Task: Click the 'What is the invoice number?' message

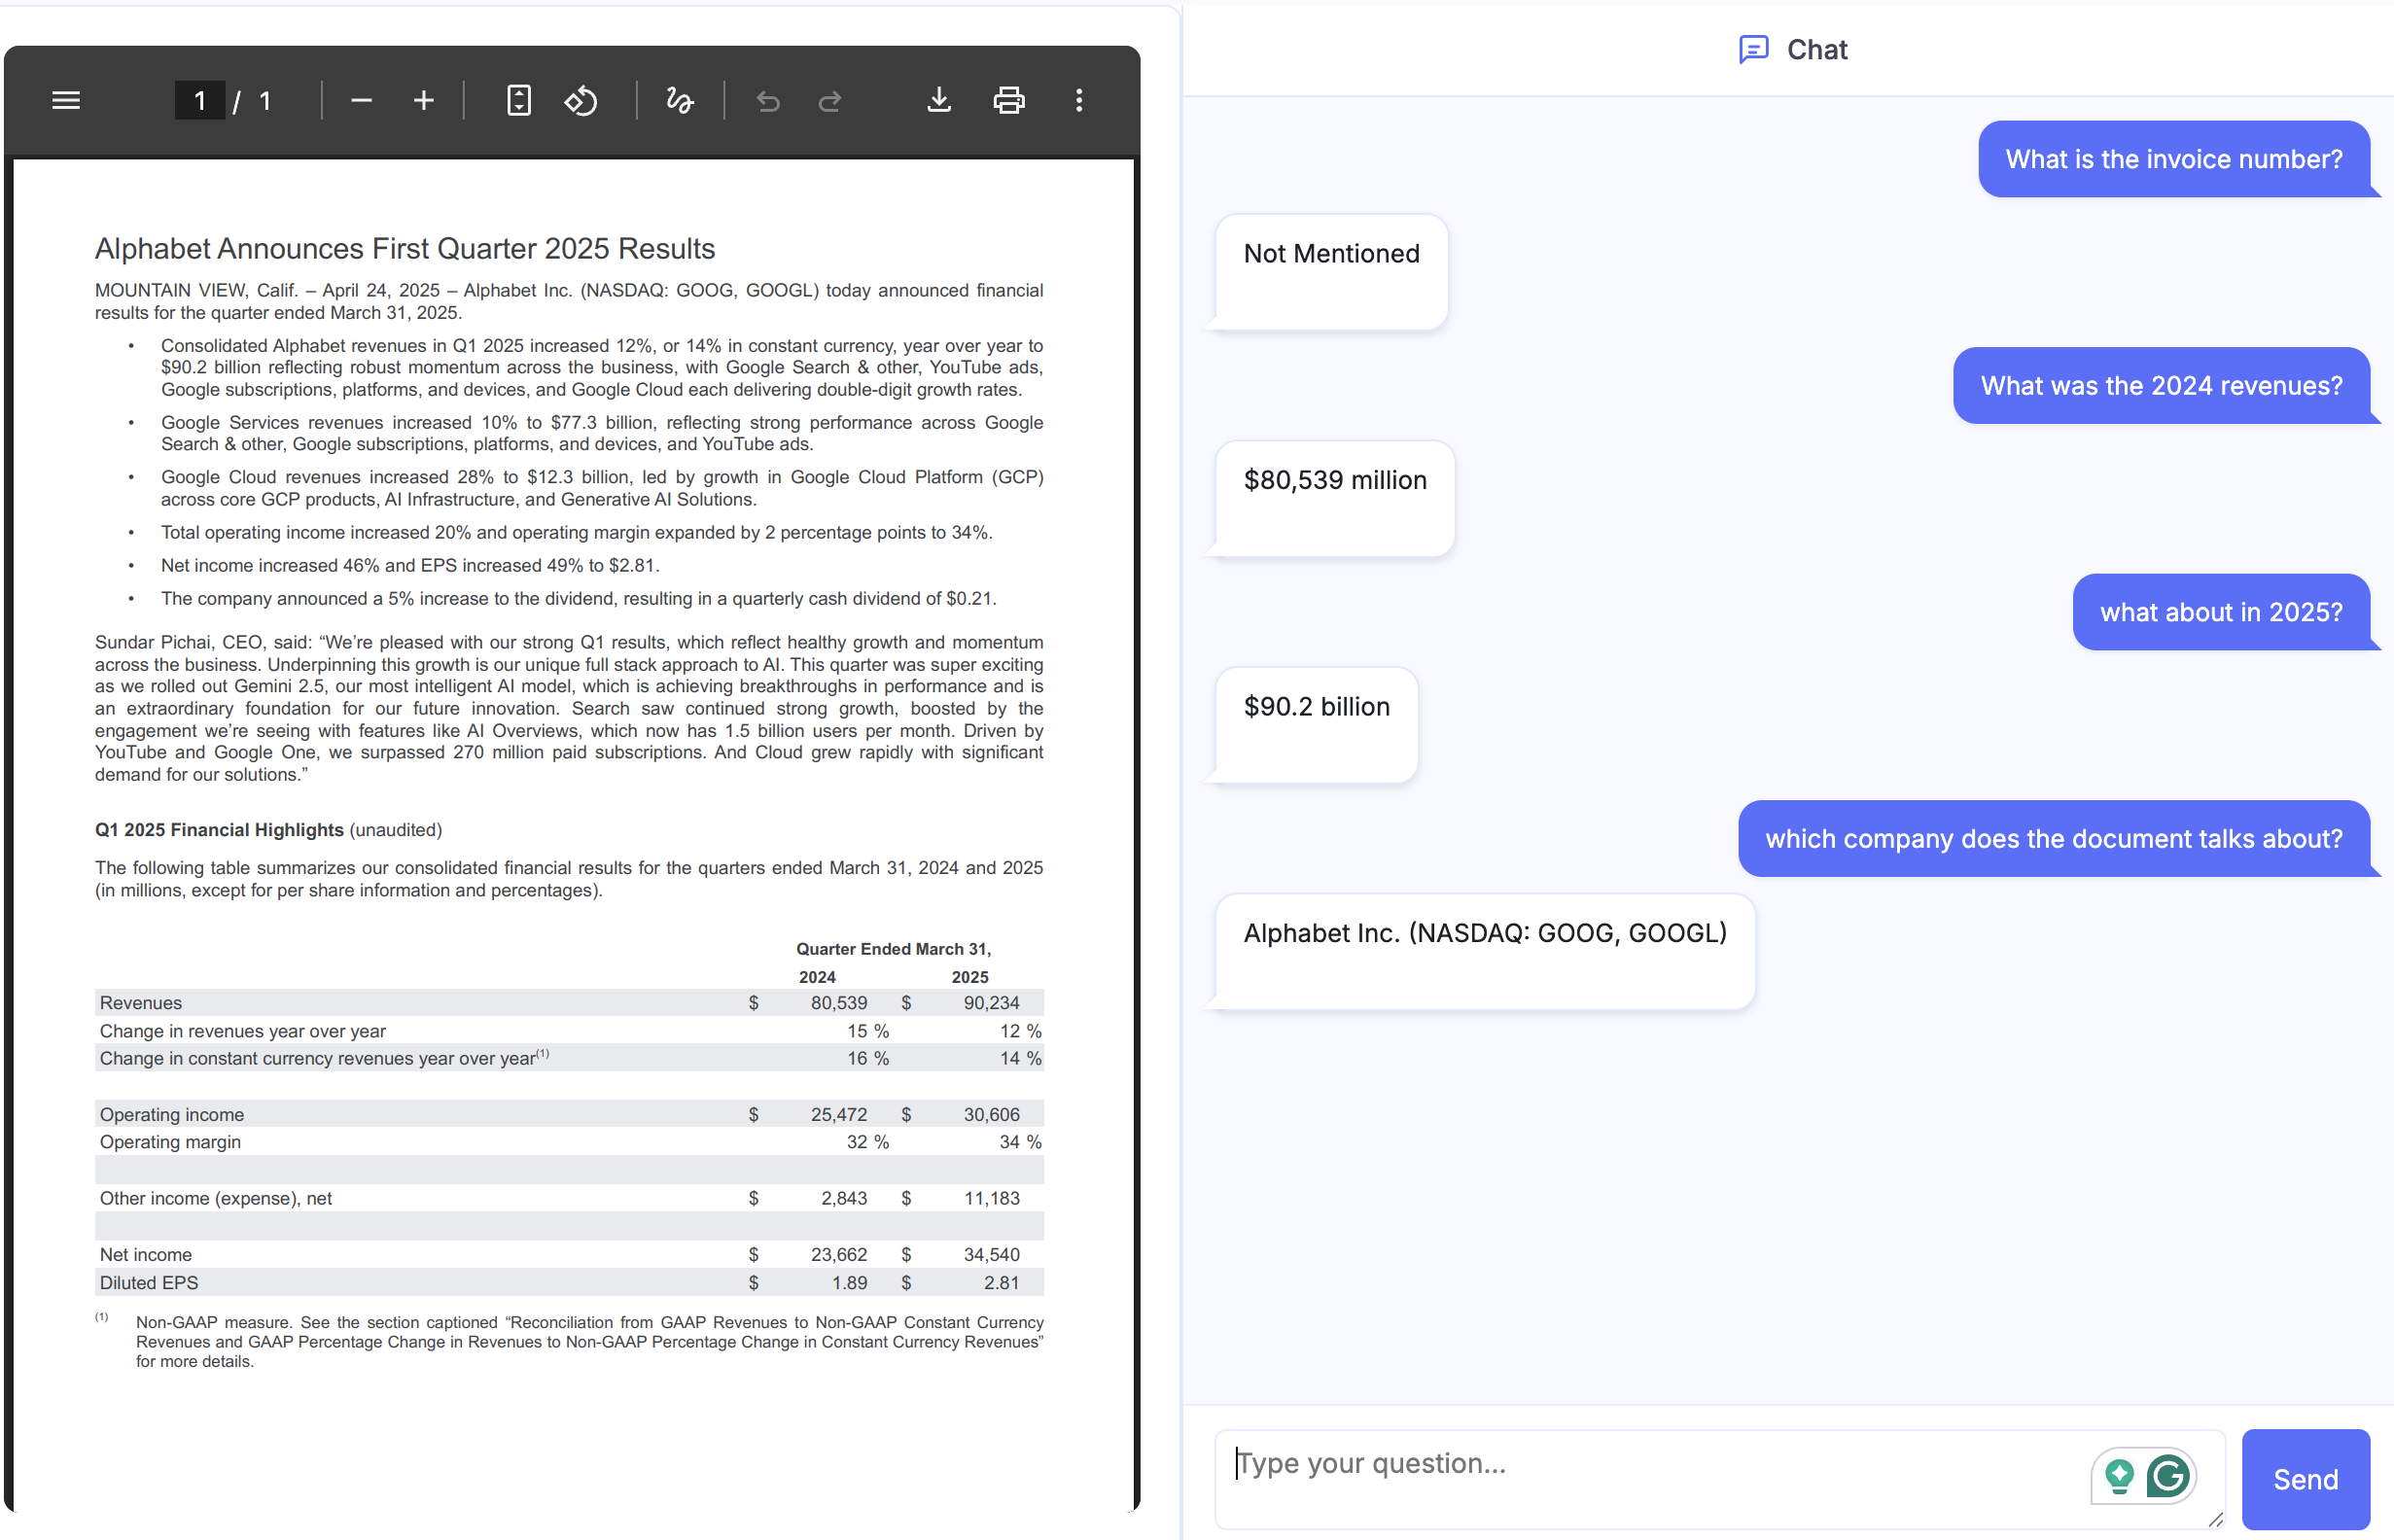Action: 2173,159
